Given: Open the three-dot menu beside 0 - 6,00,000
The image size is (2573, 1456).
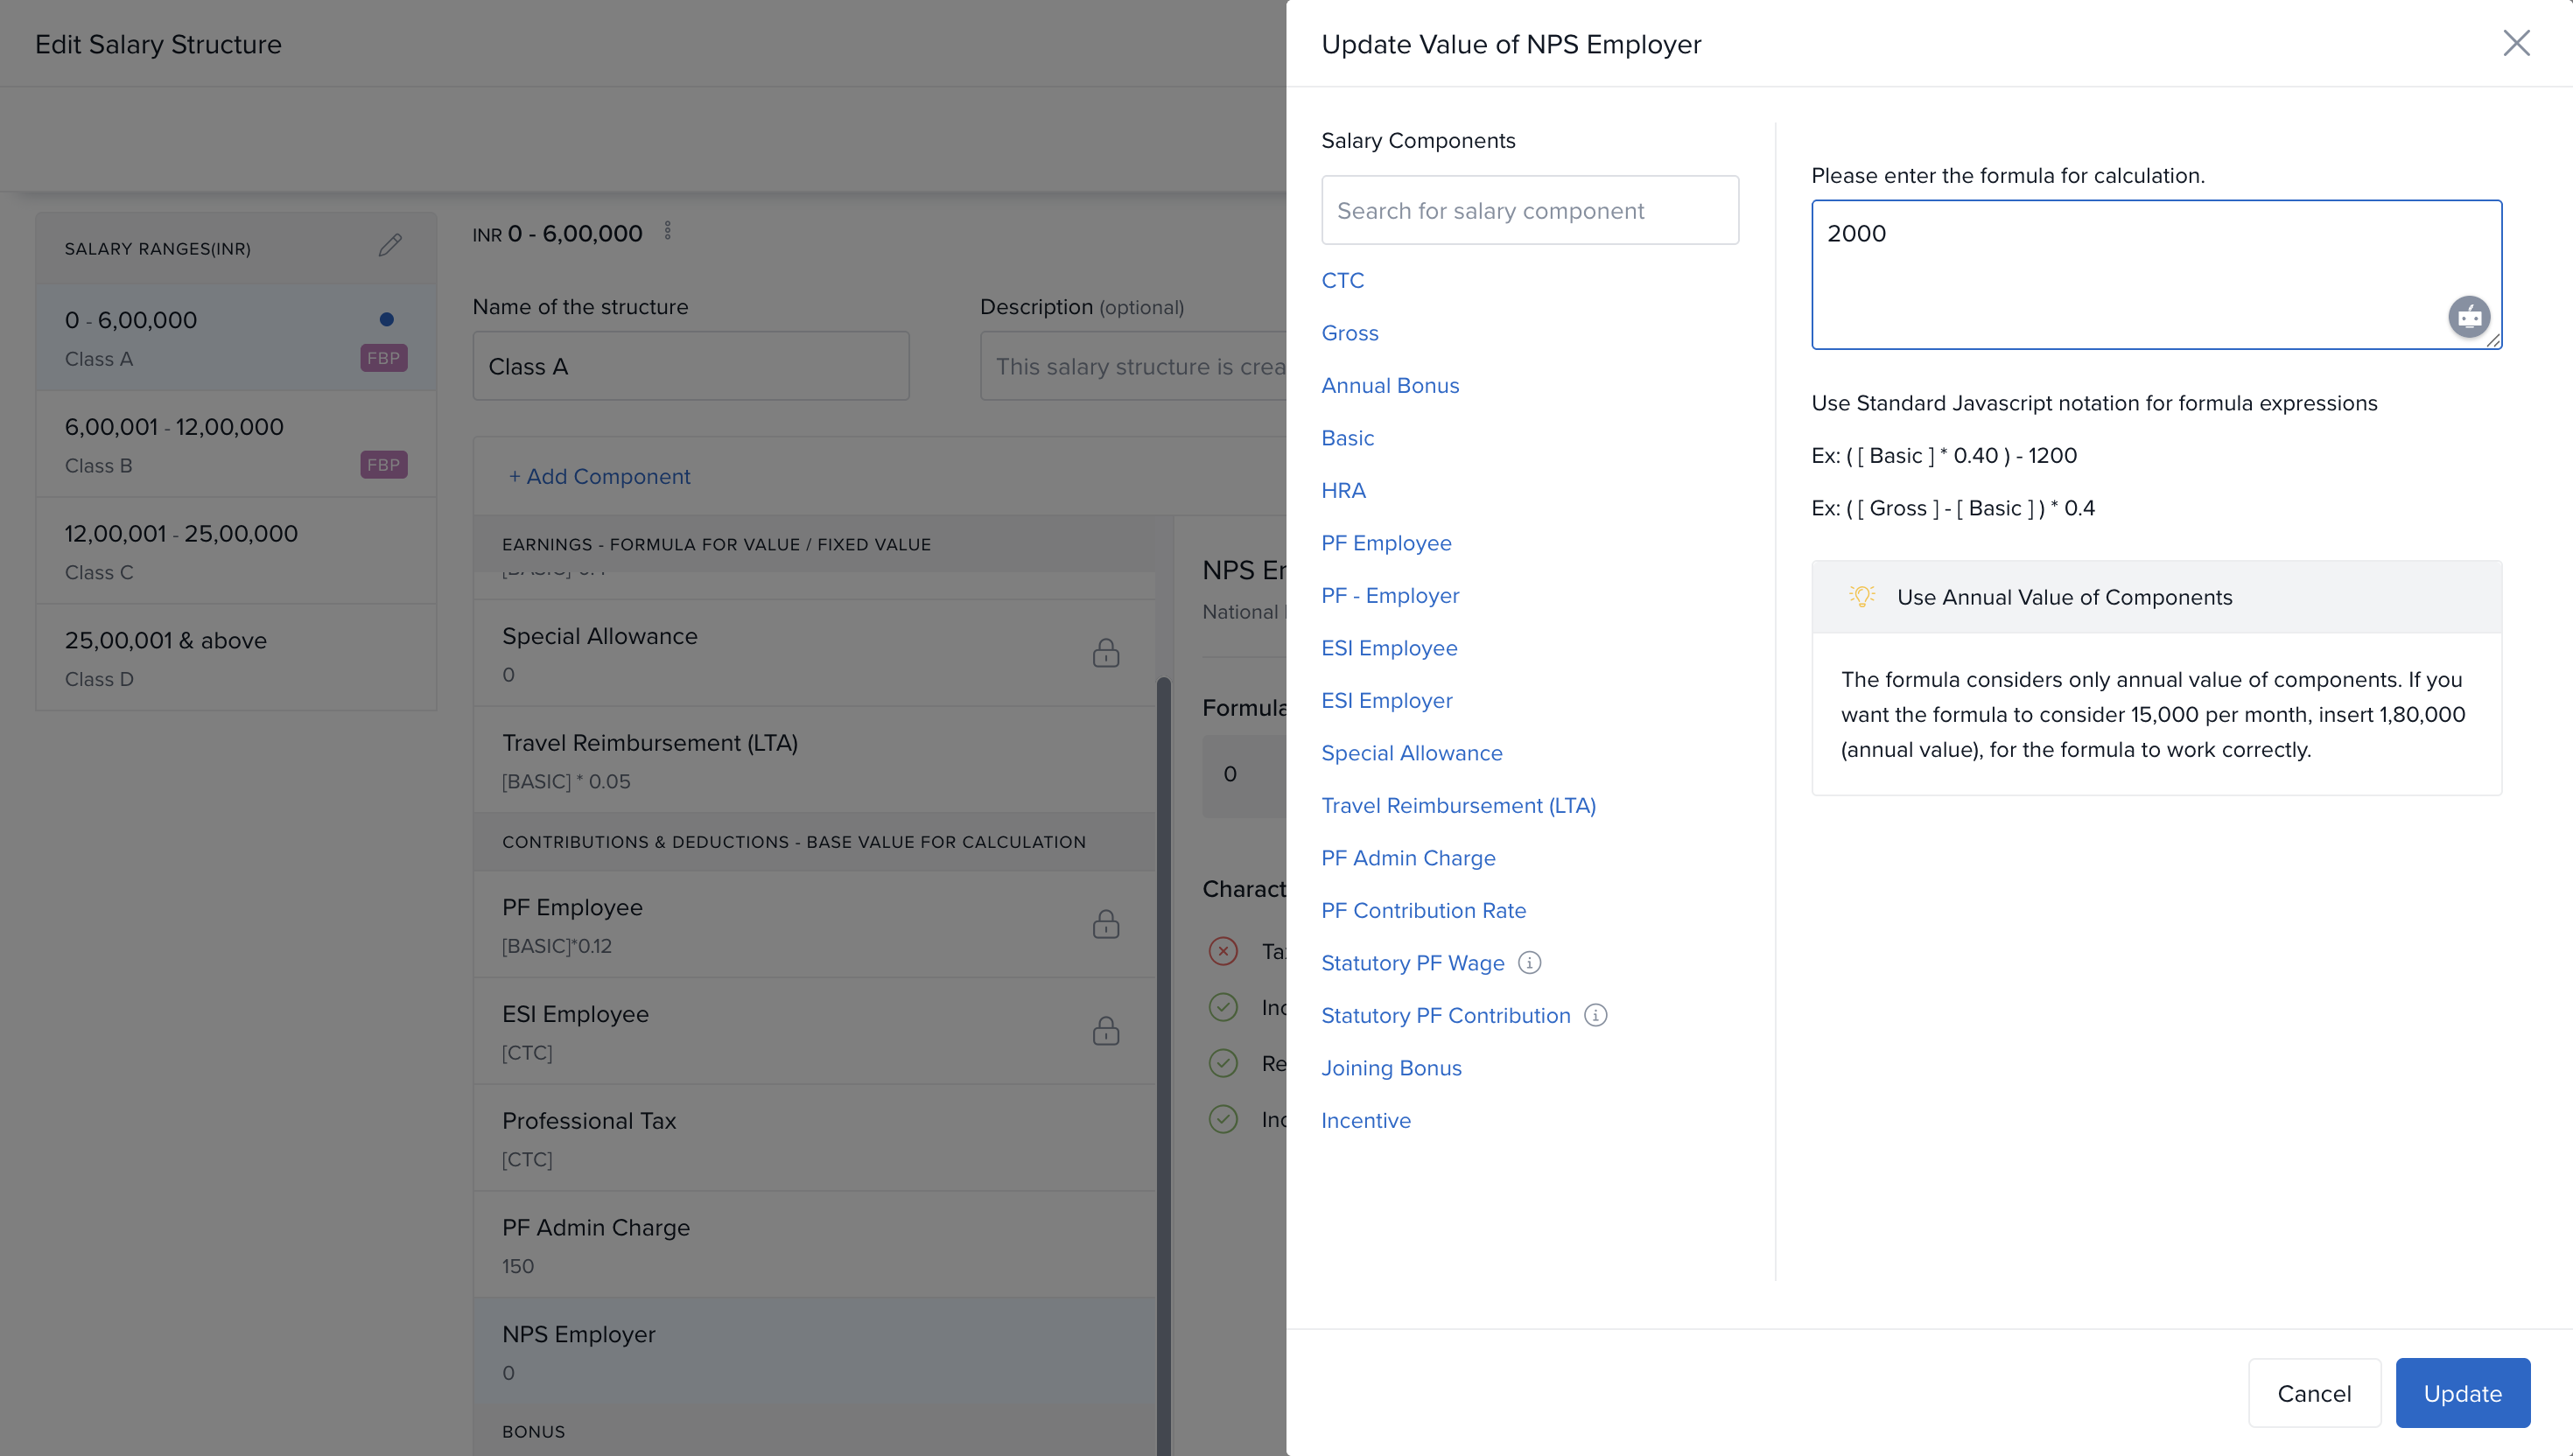Looking at the screenshot, I should [x=668, y=232].
